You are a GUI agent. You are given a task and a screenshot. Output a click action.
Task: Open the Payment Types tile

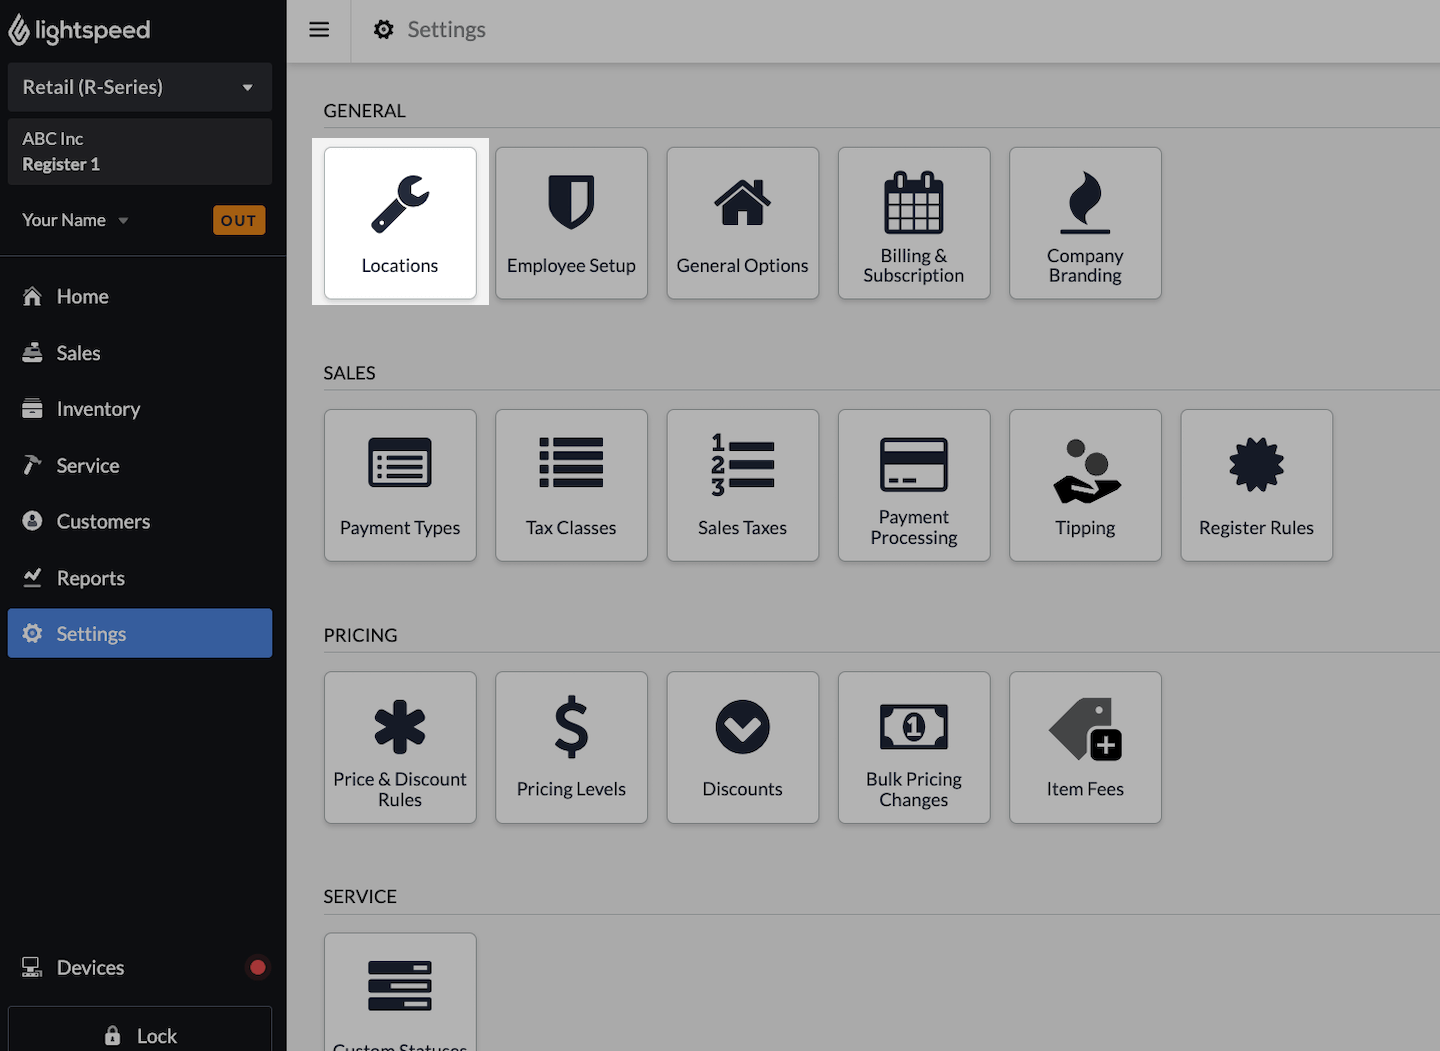(x=400, y=485)
